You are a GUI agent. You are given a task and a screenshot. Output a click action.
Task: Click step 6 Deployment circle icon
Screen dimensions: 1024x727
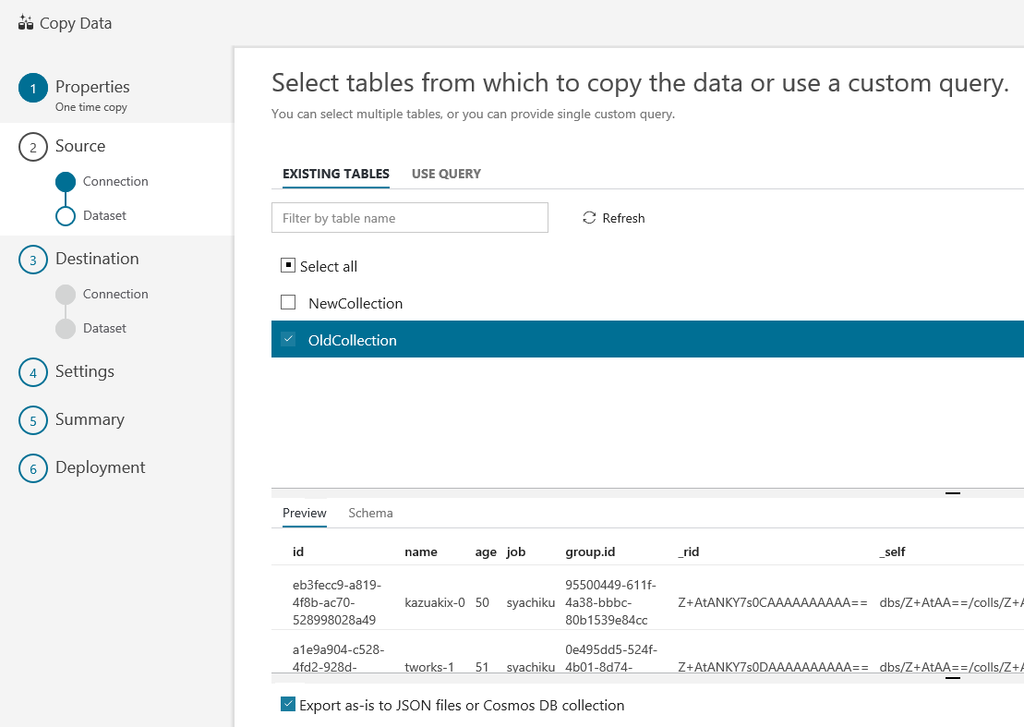coord(33,468)
